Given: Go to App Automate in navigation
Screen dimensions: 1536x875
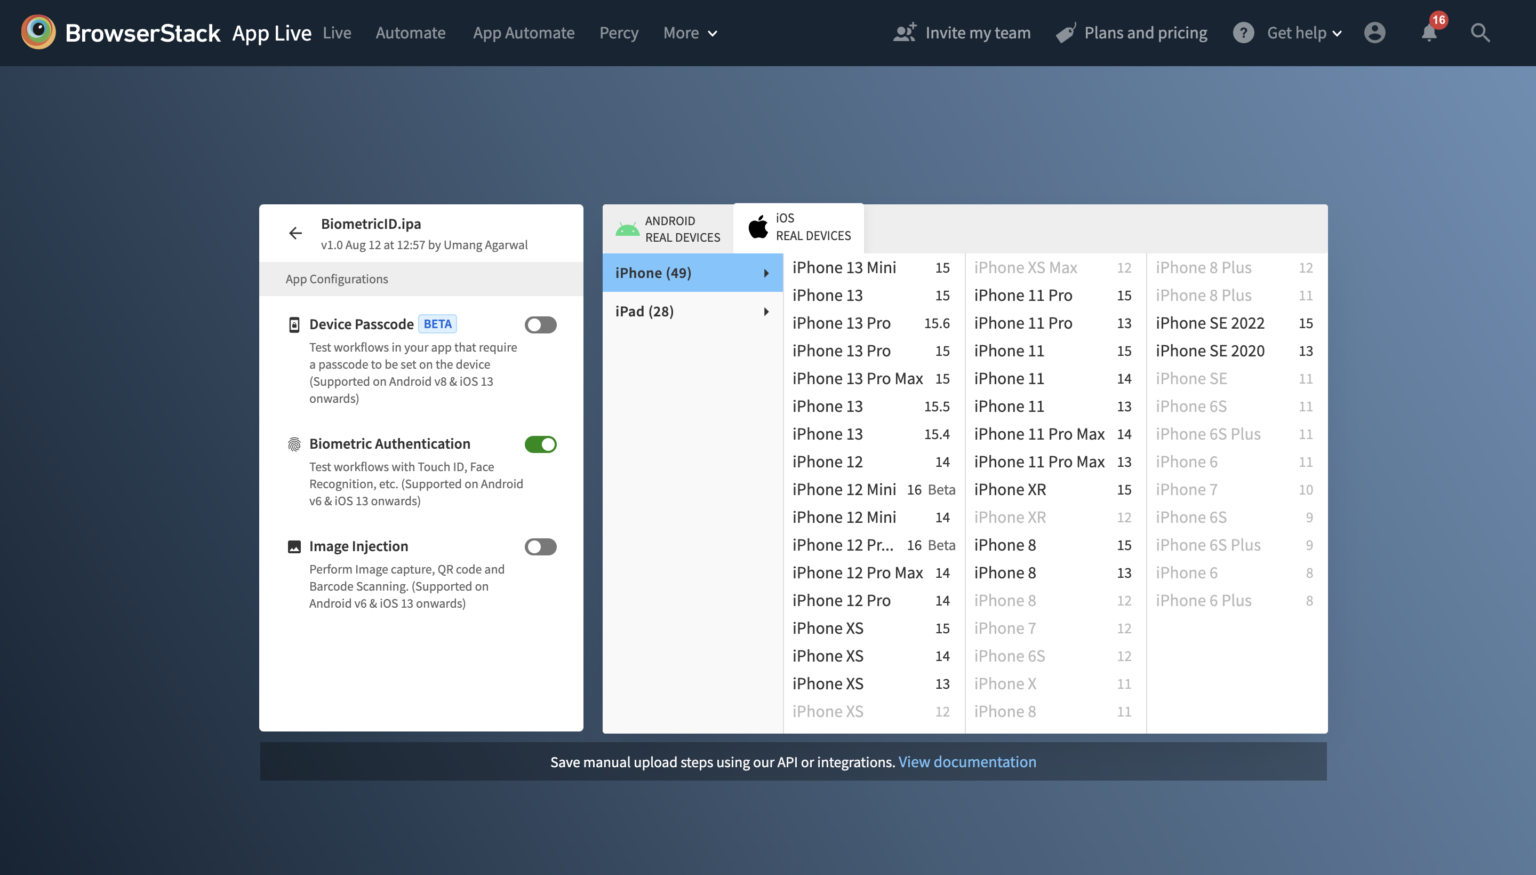Looking at the screenshot, I should [523, 33].
